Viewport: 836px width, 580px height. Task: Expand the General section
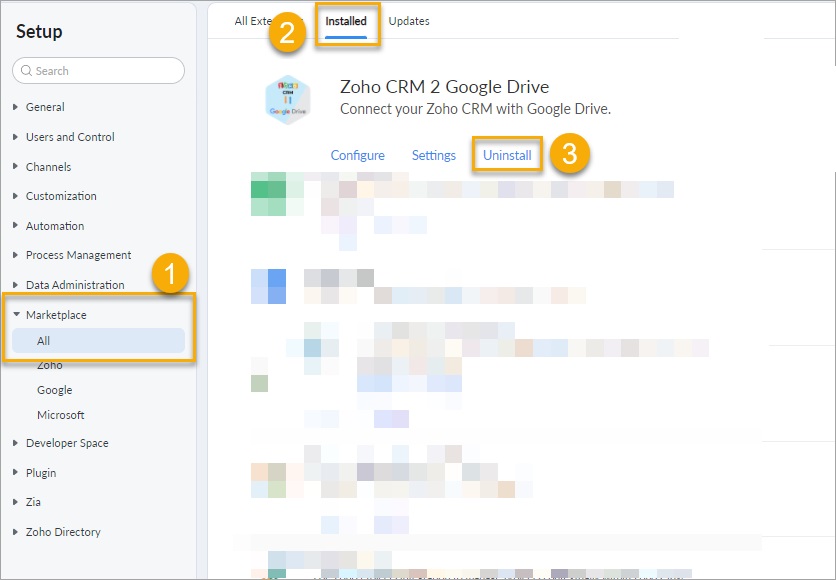[x=15, y=107]
